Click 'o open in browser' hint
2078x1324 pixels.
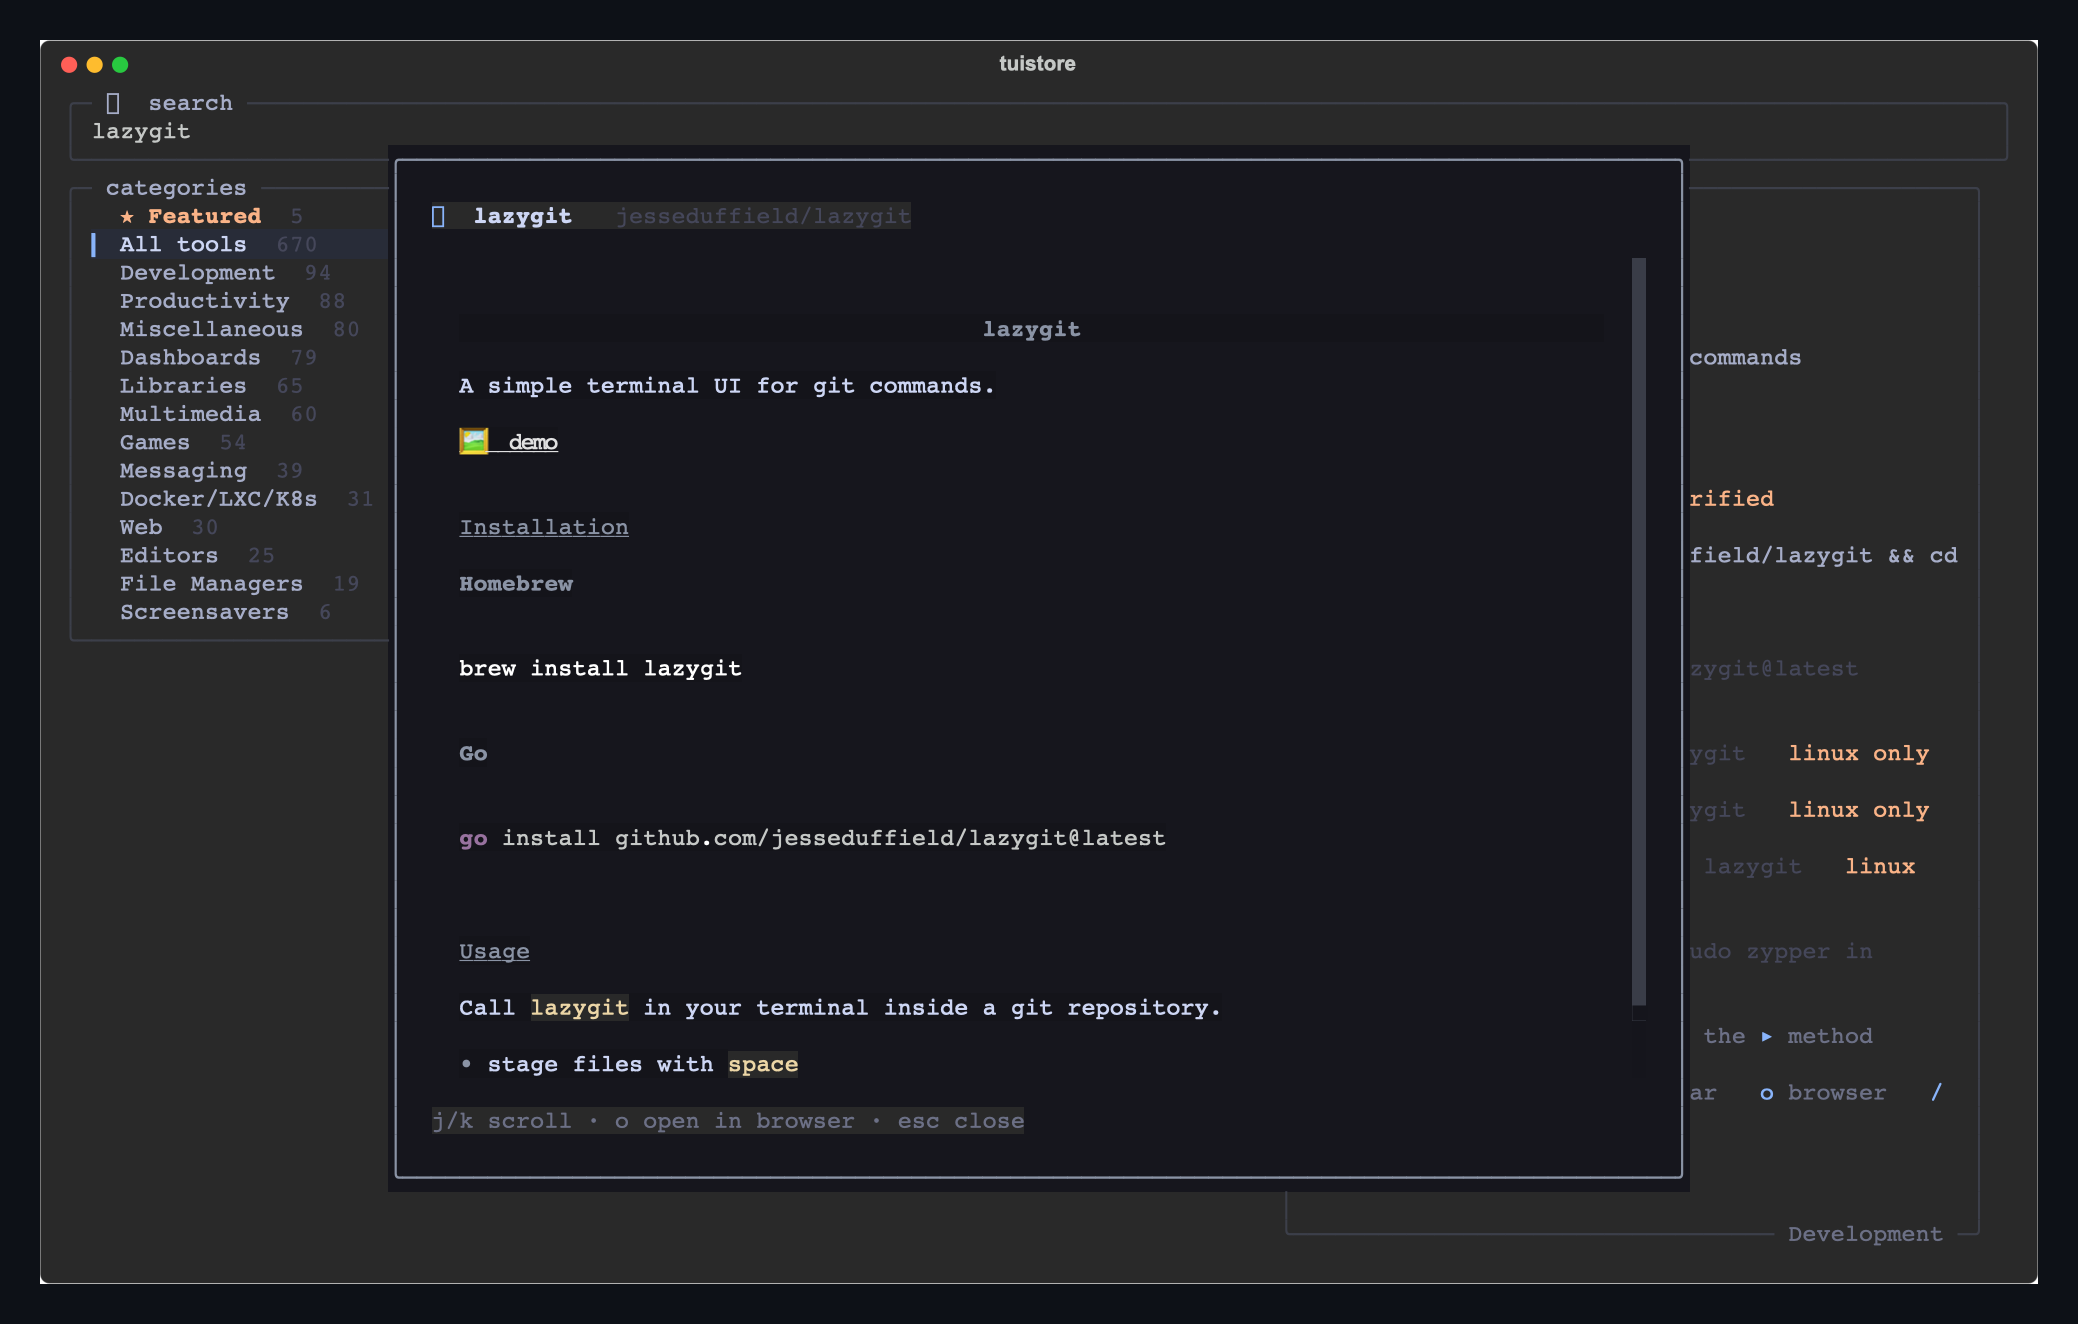tap(734, 1121)
